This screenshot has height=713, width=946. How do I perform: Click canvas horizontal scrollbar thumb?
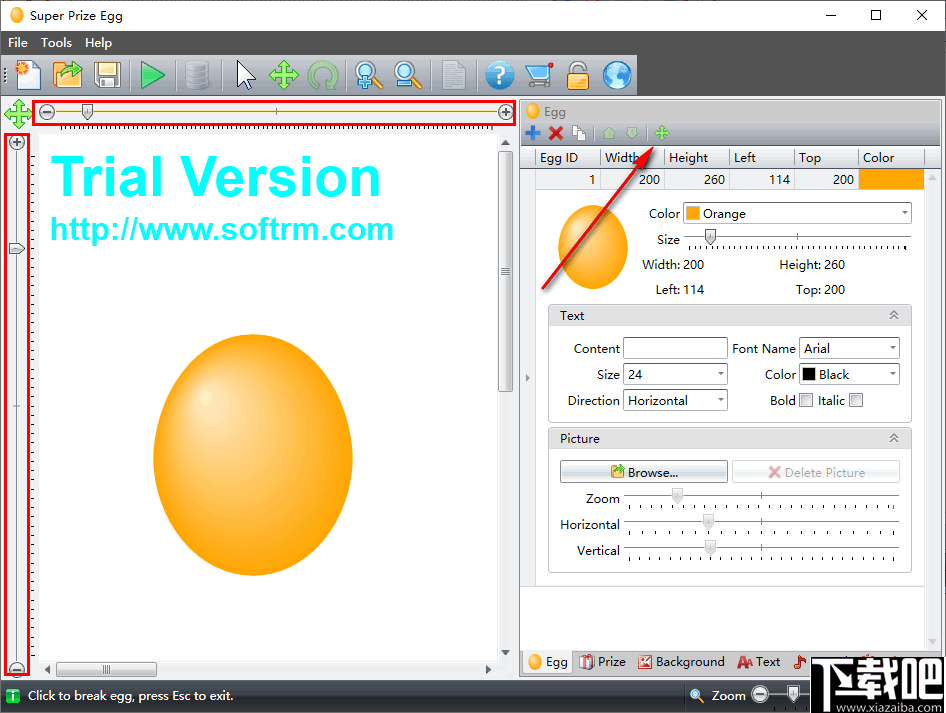coord(106,670)
